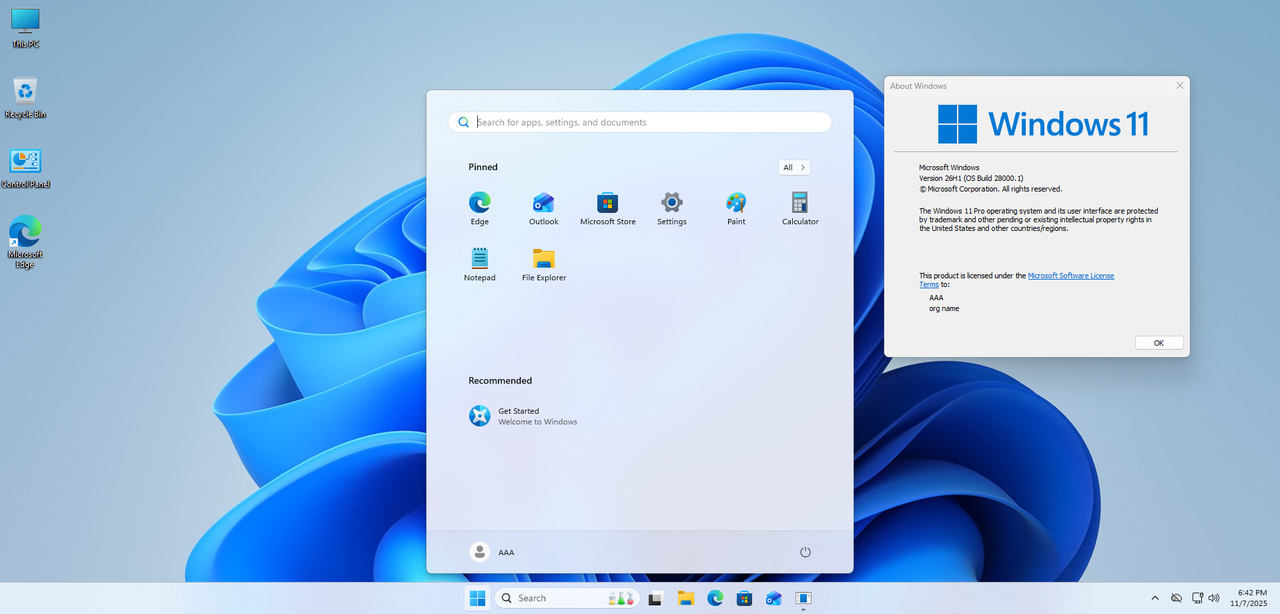
Task: Click About Windows app on taskbar
Action: click(x=802, y=598)
